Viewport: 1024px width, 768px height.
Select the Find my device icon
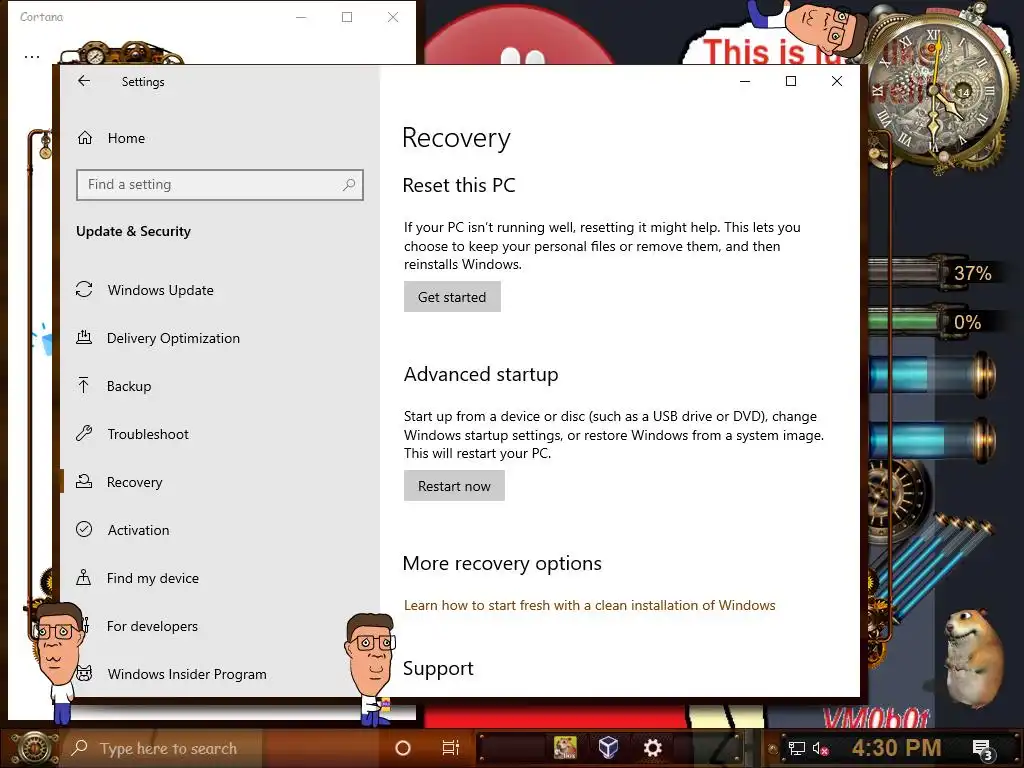click(84, 578)
